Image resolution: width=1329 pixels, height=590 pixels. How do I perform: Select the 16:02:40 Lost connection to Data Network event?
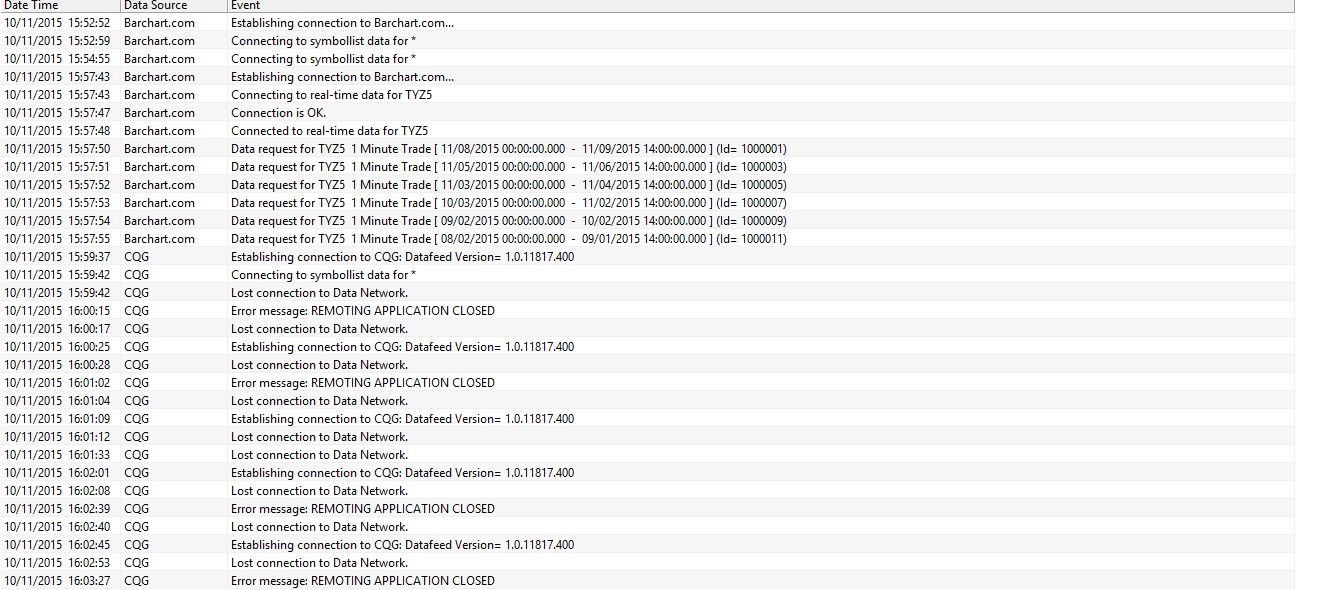[x=319, y=527]
